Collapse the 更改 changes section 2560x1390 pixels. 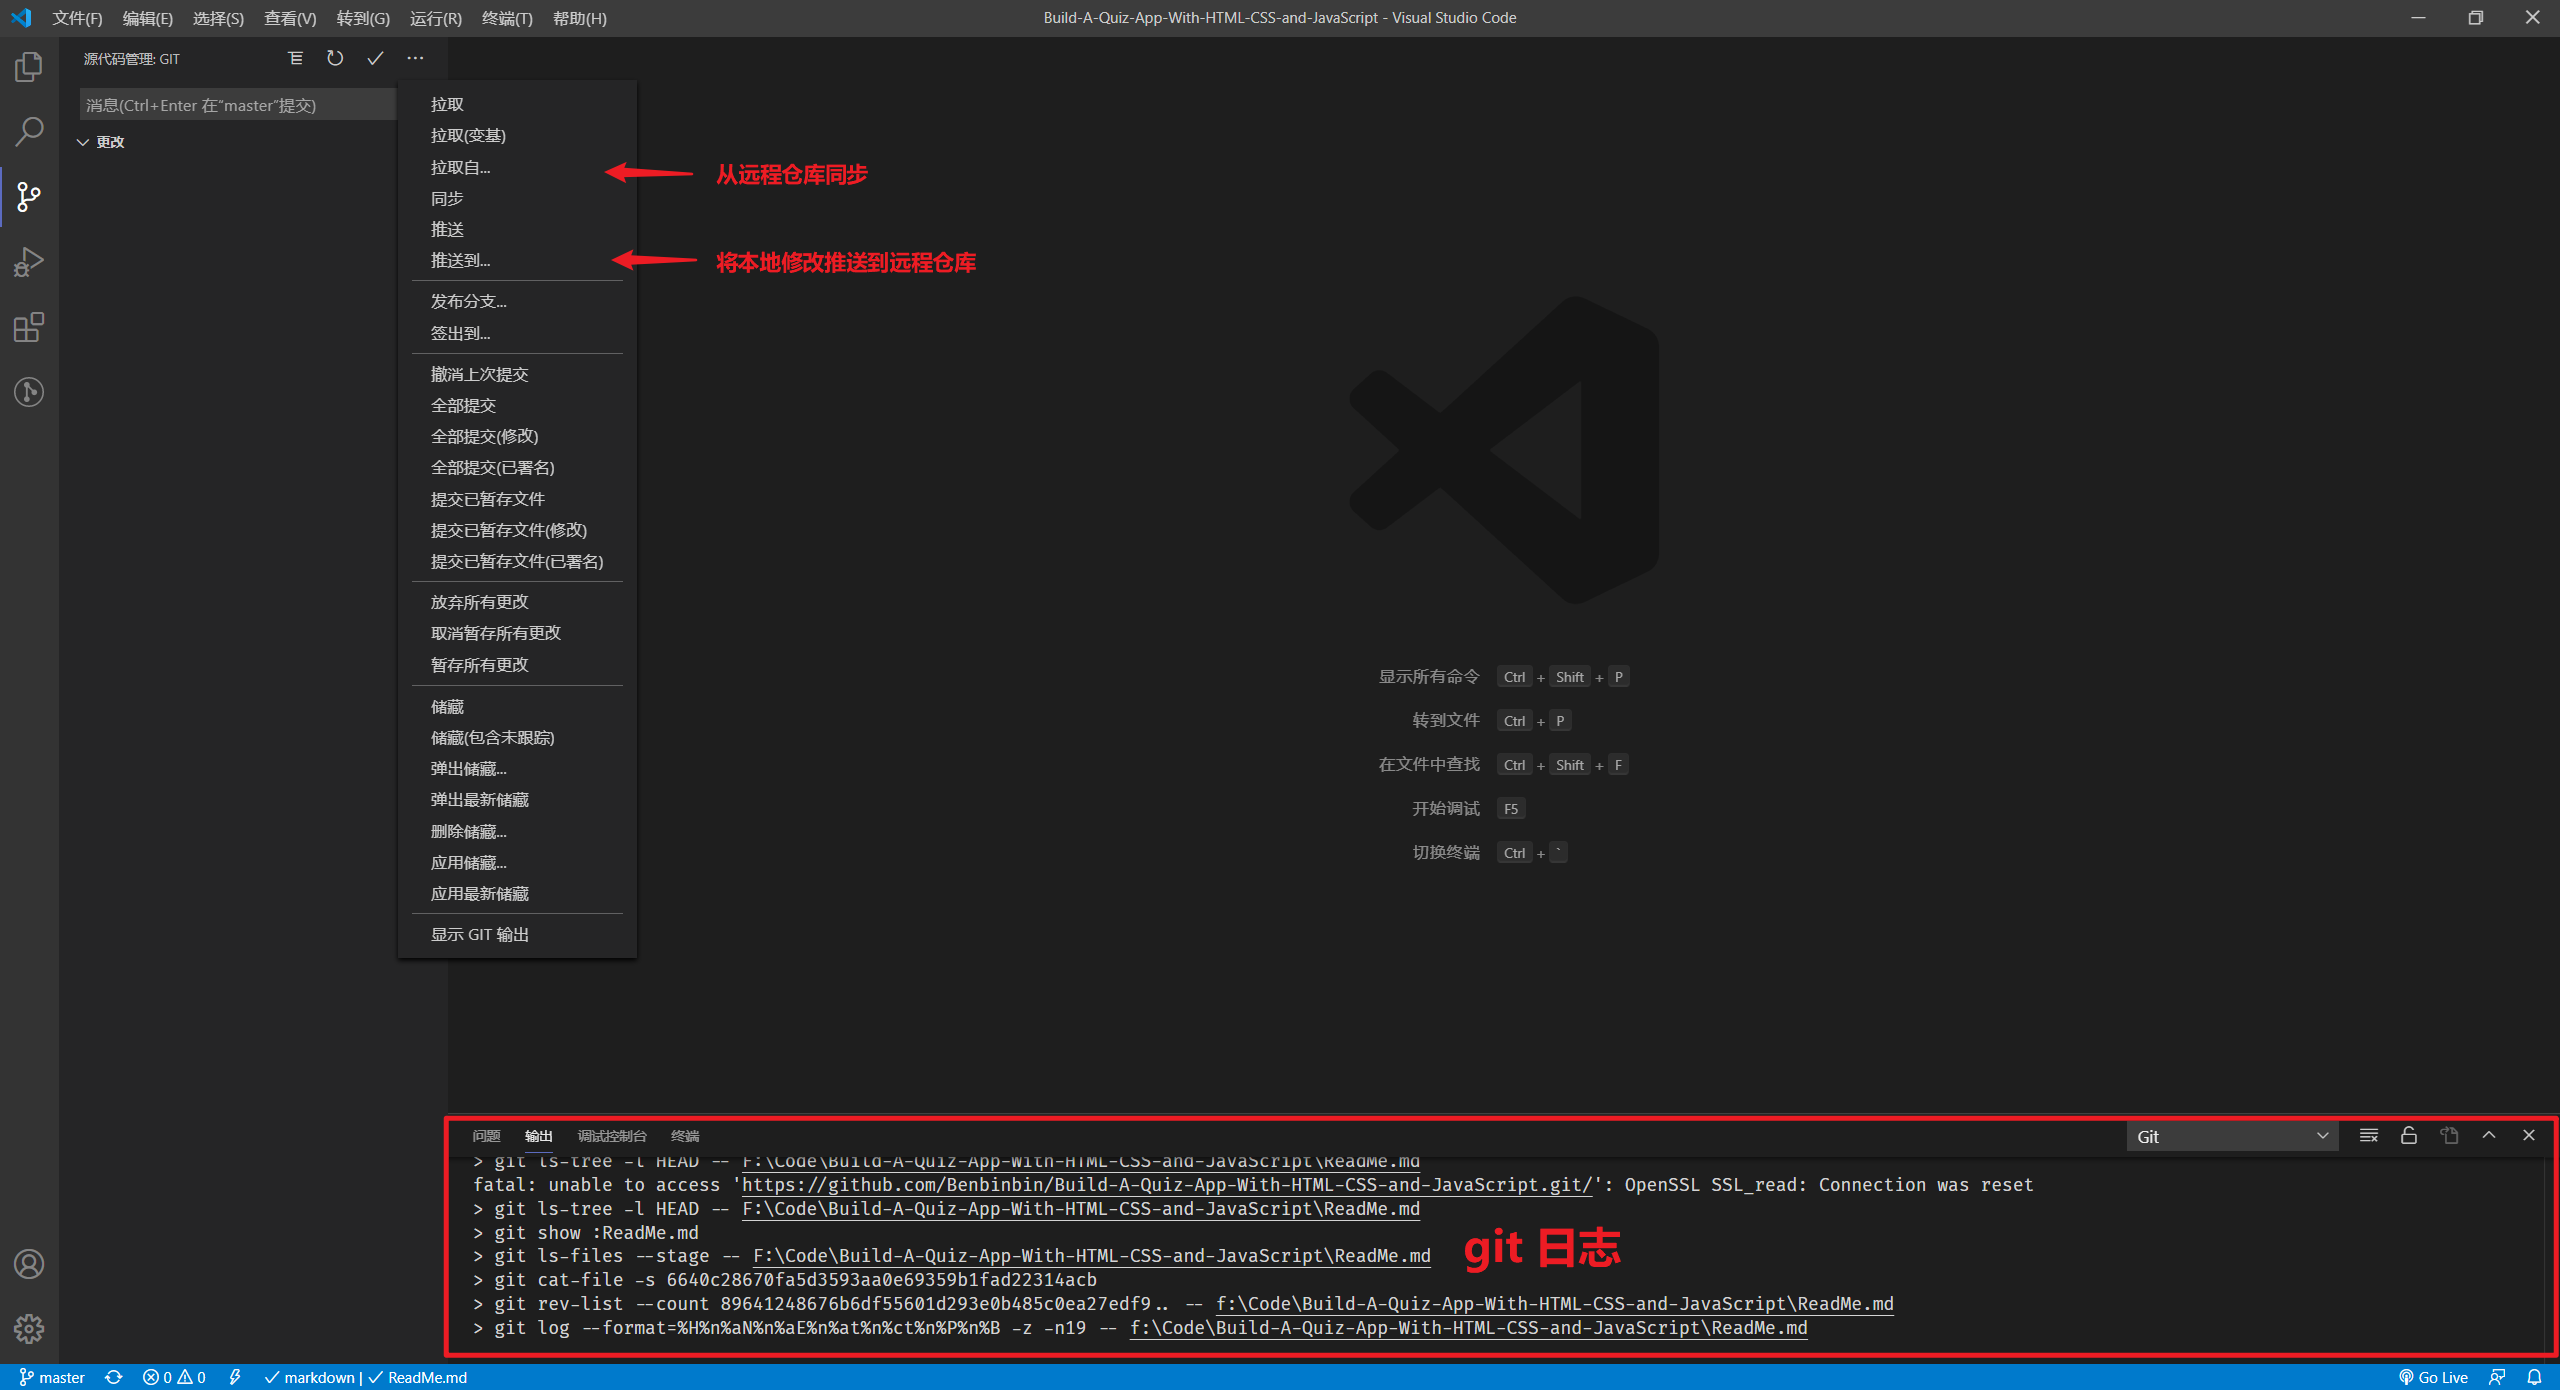click(101, 142)
